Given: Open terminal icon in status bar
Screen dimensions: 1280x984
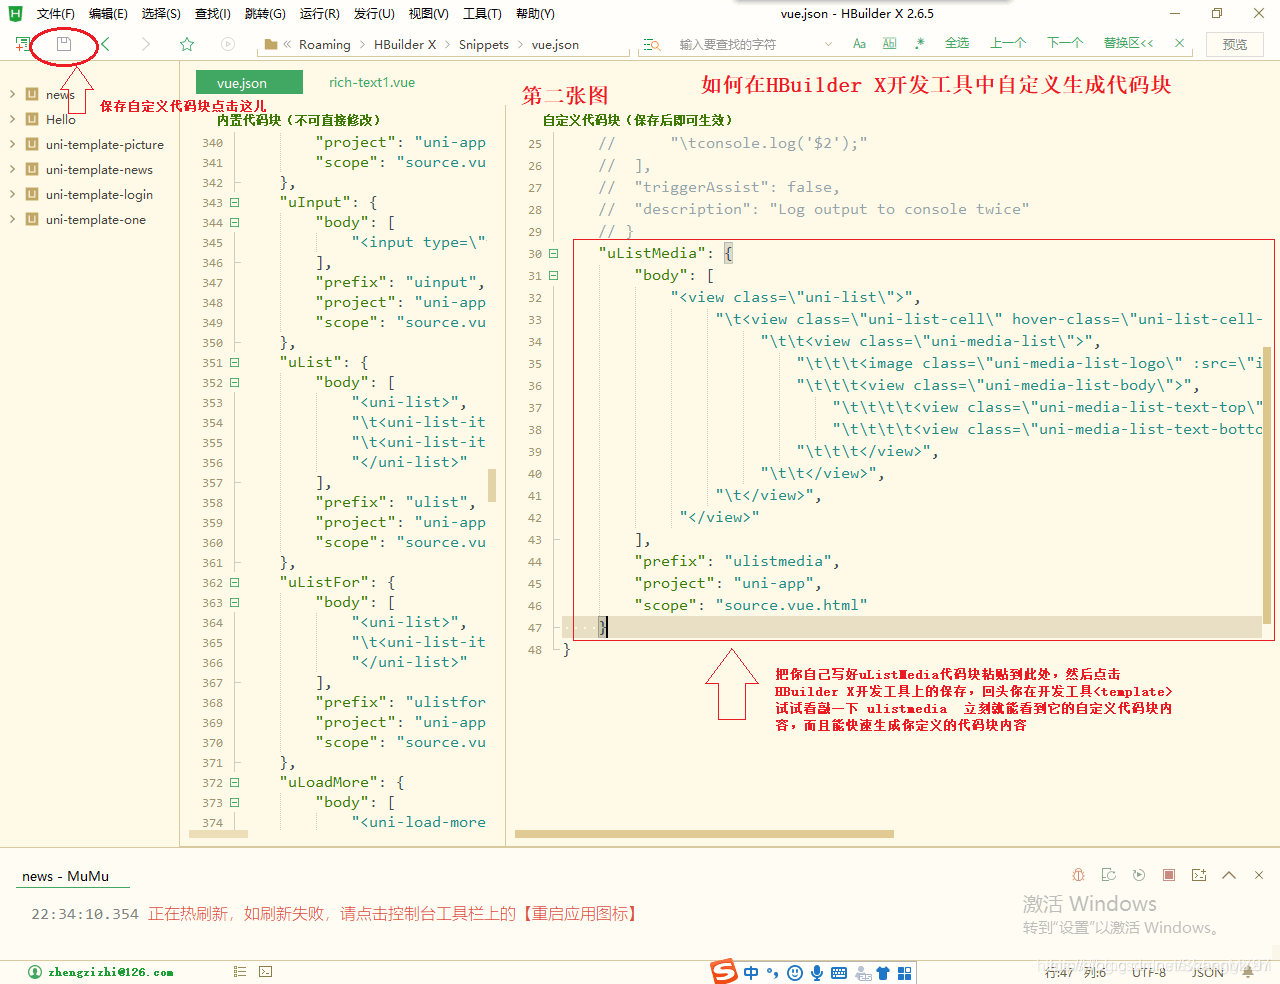Looking at the screenshot, I should [x=265, y=971].
